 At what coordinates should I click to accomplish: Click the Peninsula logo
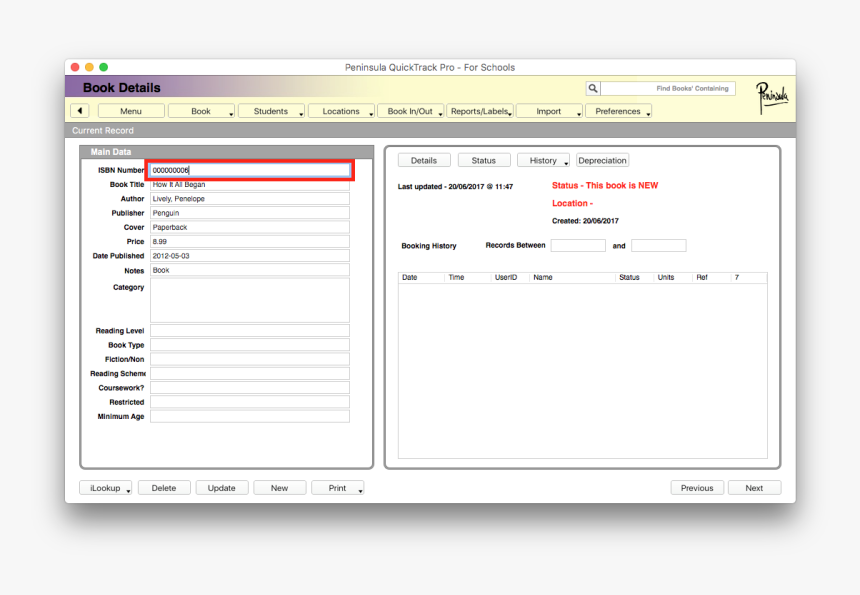[772, 97]
